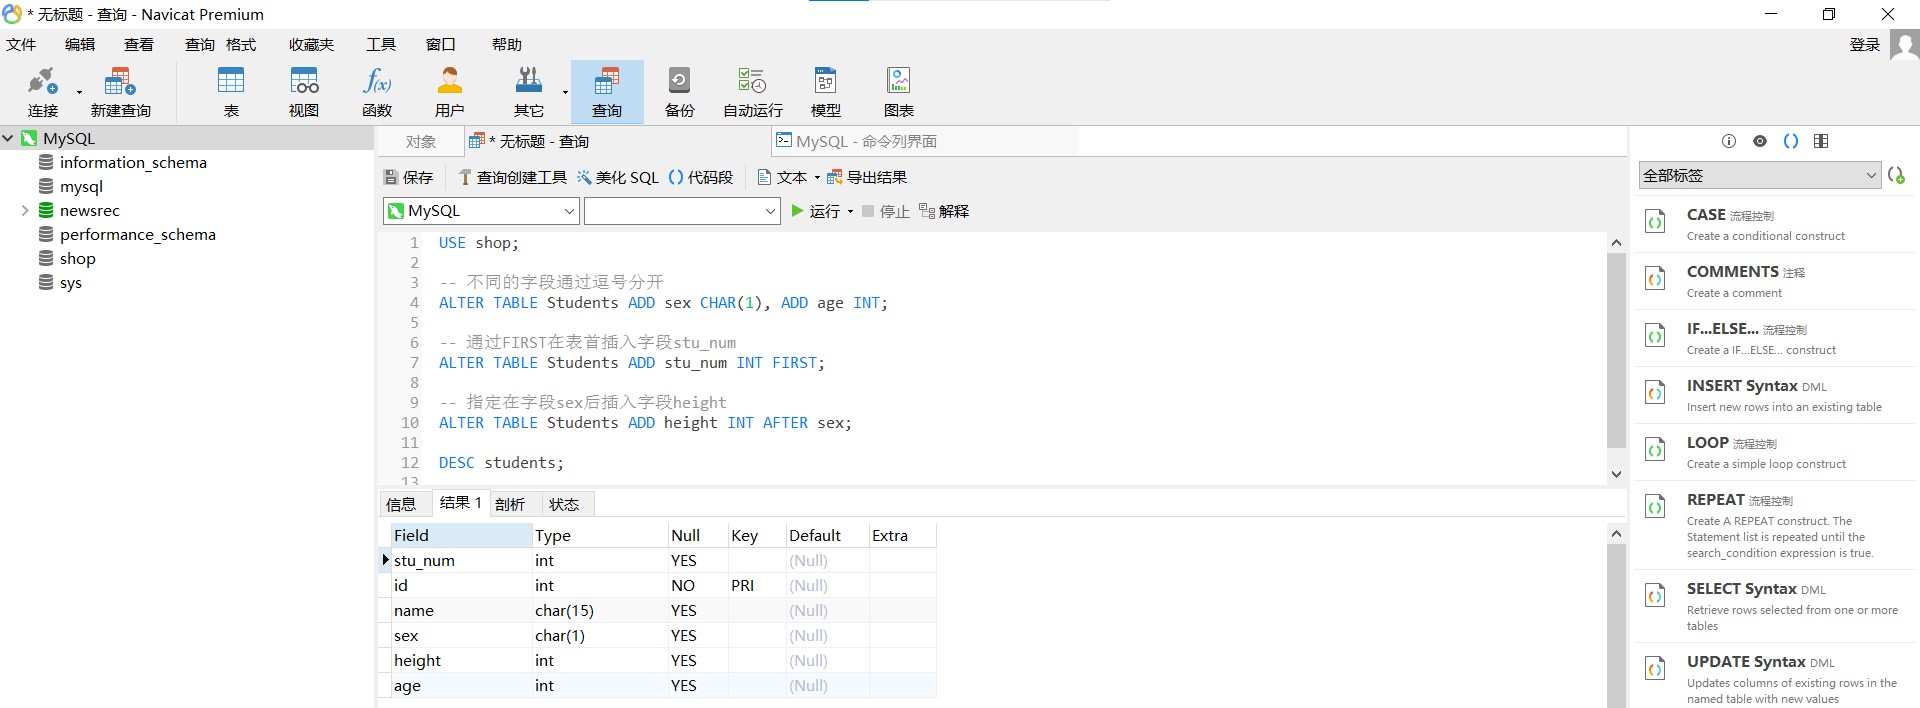Open the Help (帮助) menu
Screen dimensions: 1920x708
click(507, 45)
